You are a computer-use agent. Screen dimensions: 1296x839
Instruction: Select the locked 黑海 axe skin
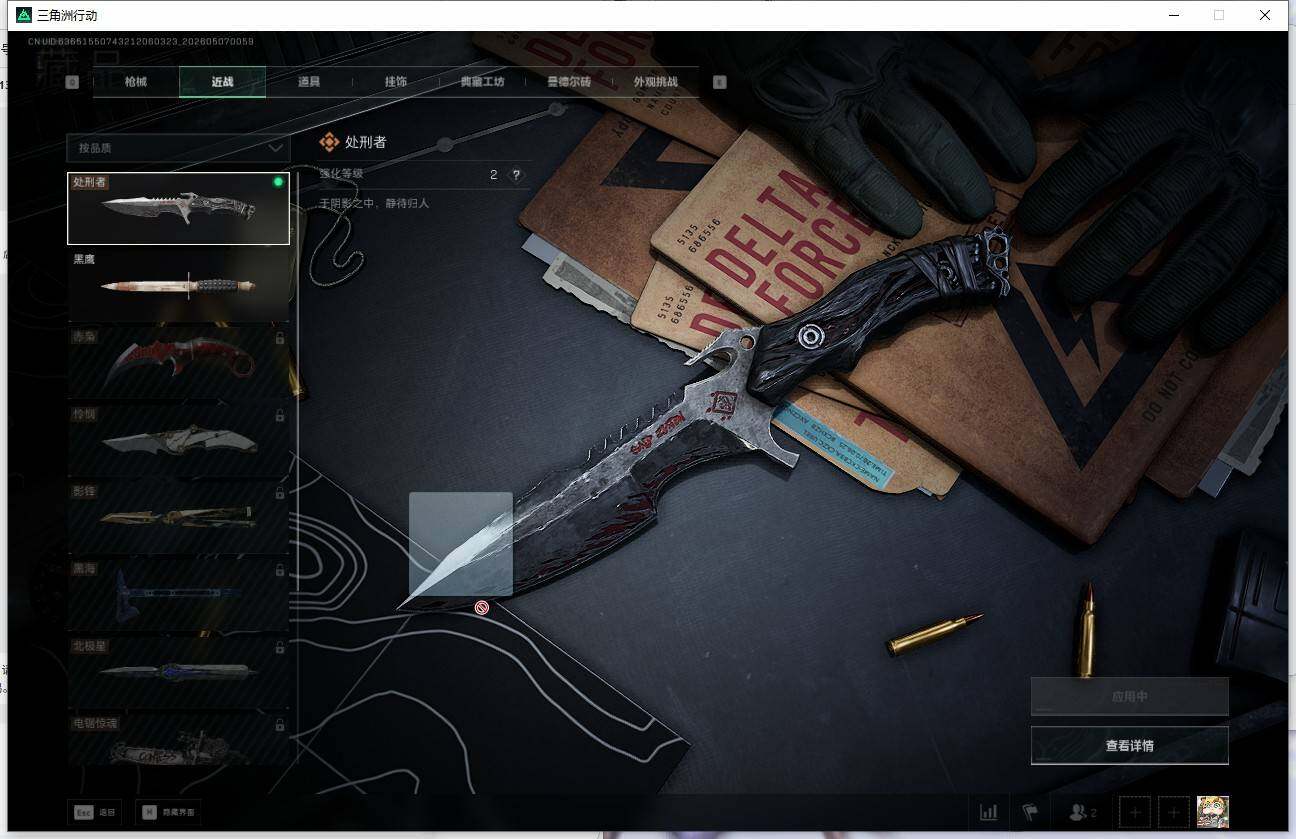pyautogui.click(x=178, y=596)
